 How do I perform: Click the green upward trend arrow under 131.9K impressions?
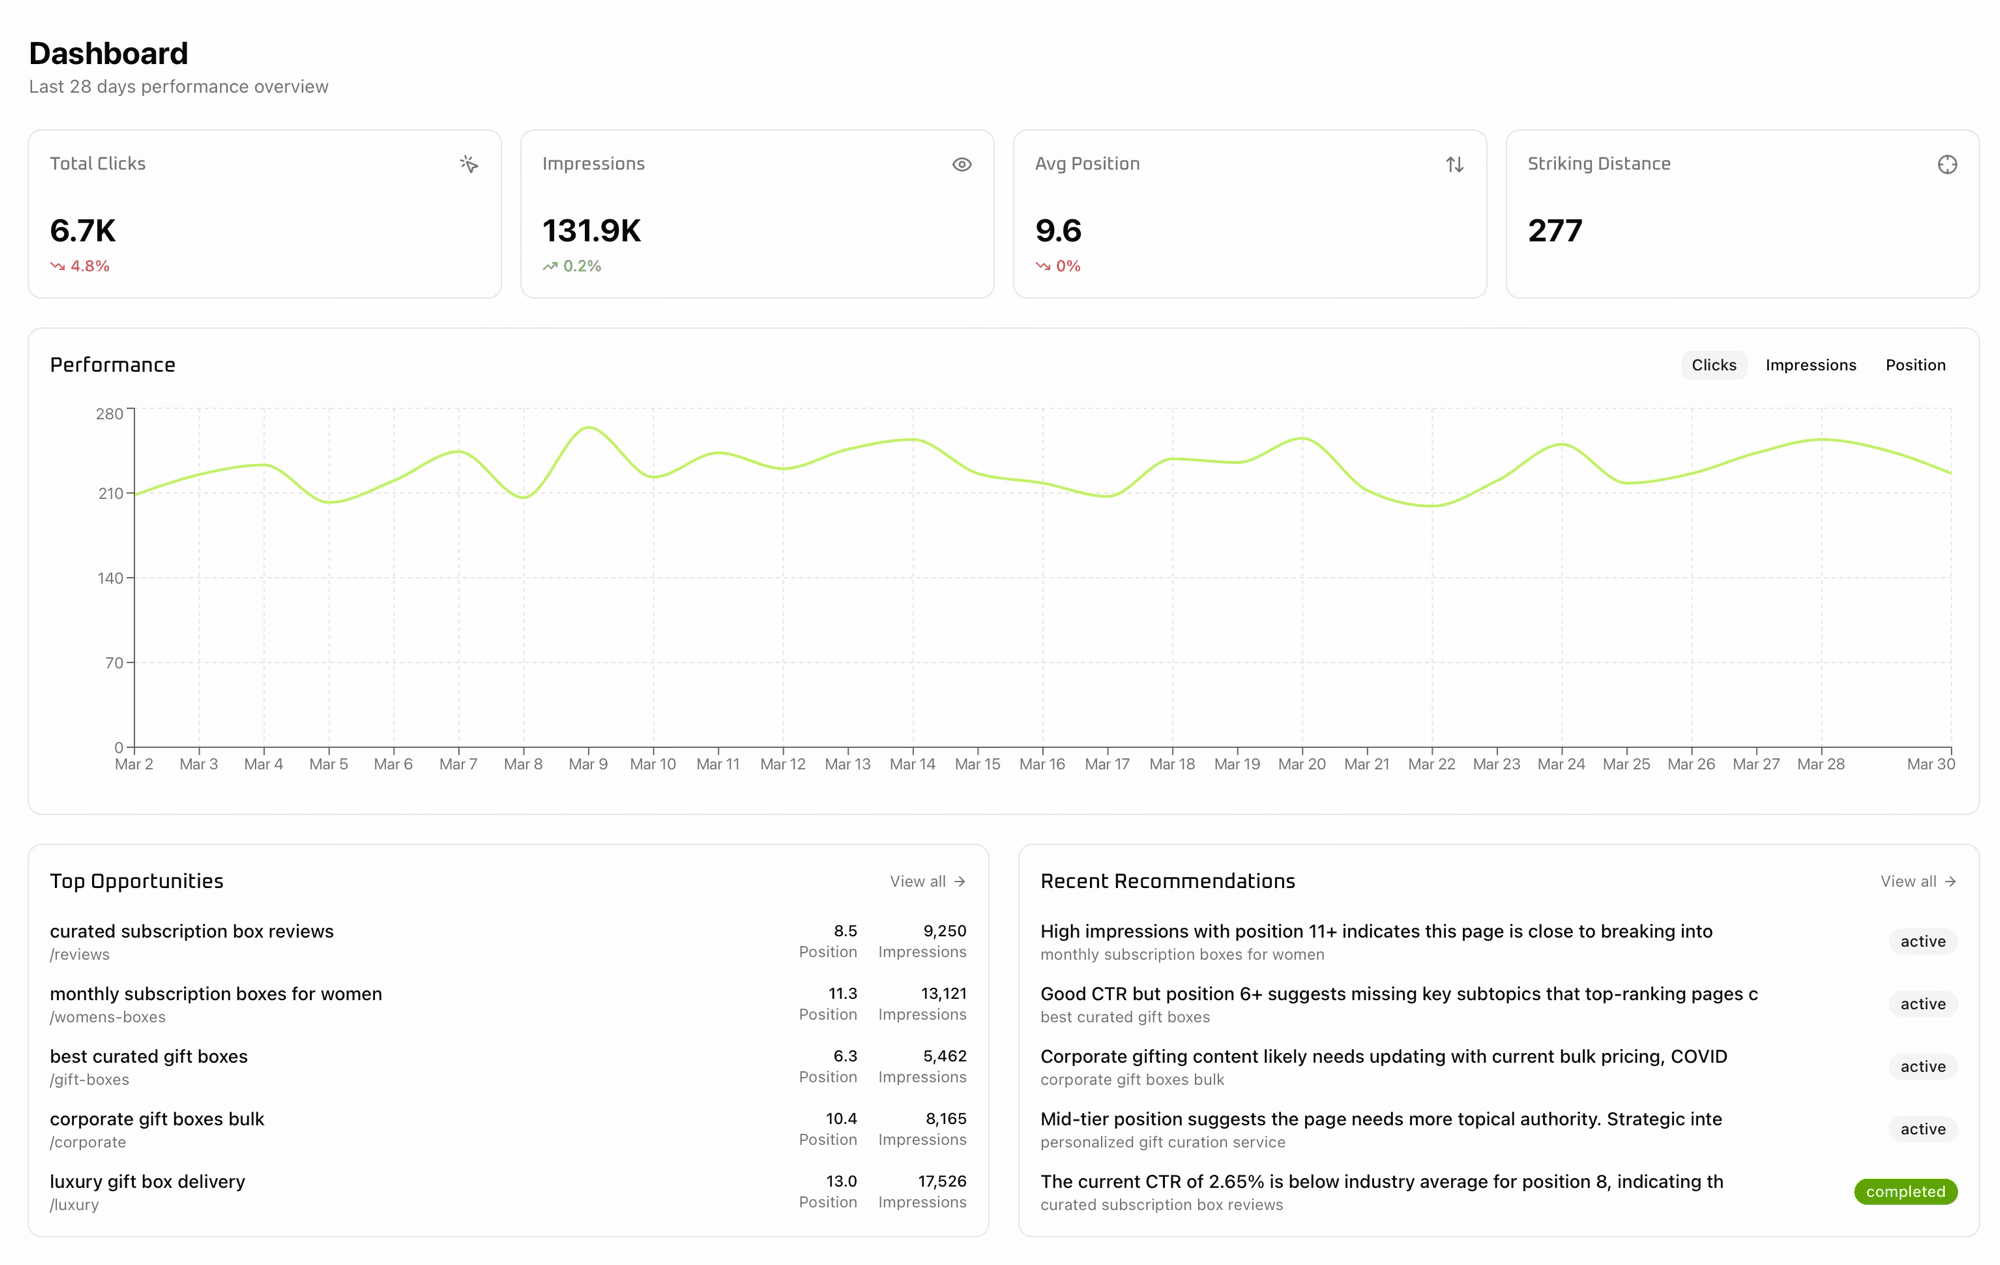point(549,266)
